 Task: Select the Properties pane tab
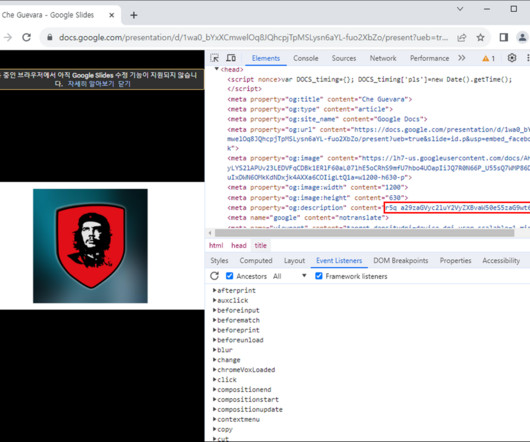point(455,261)
